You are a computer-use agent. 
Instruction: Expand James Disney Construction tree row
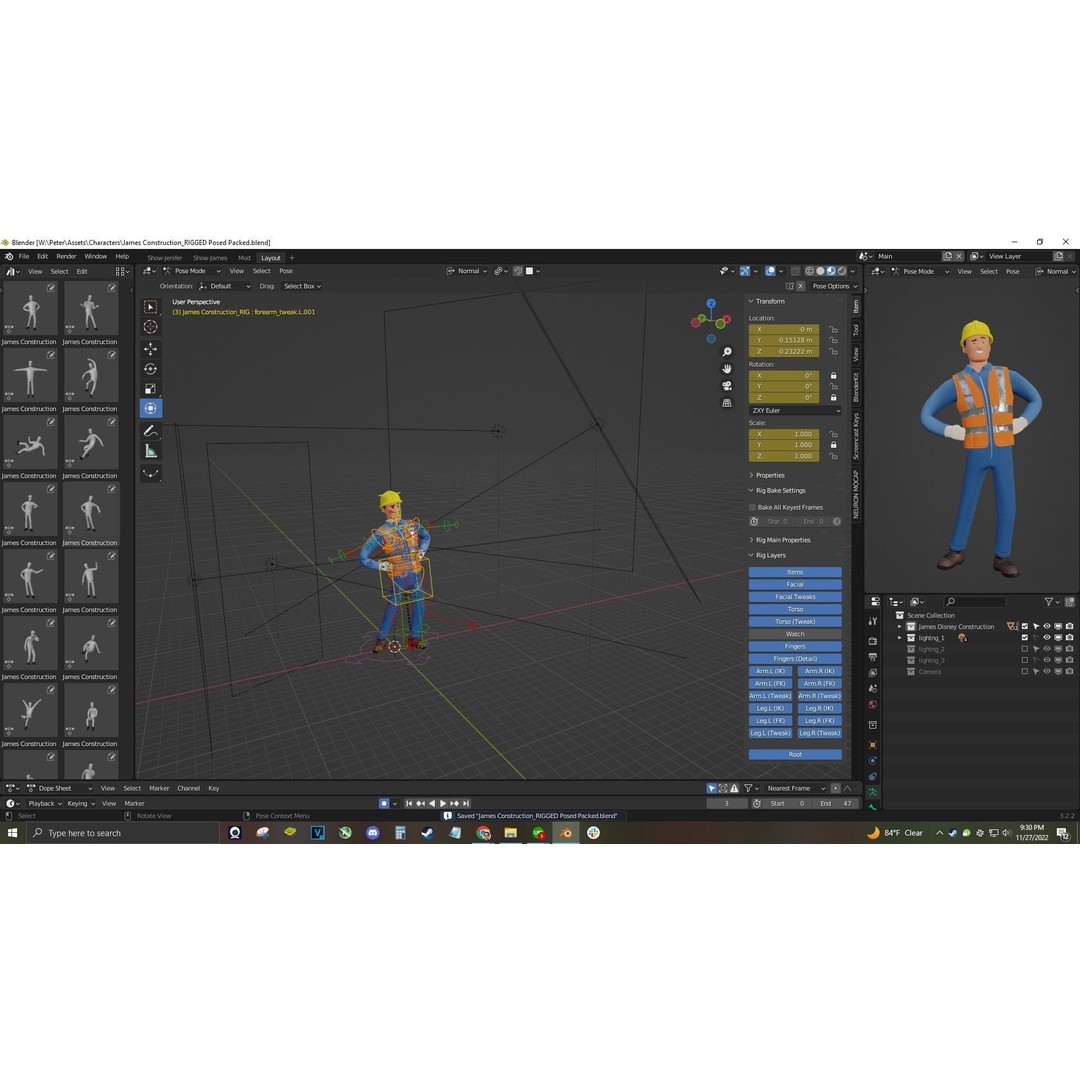pos(900,627)
